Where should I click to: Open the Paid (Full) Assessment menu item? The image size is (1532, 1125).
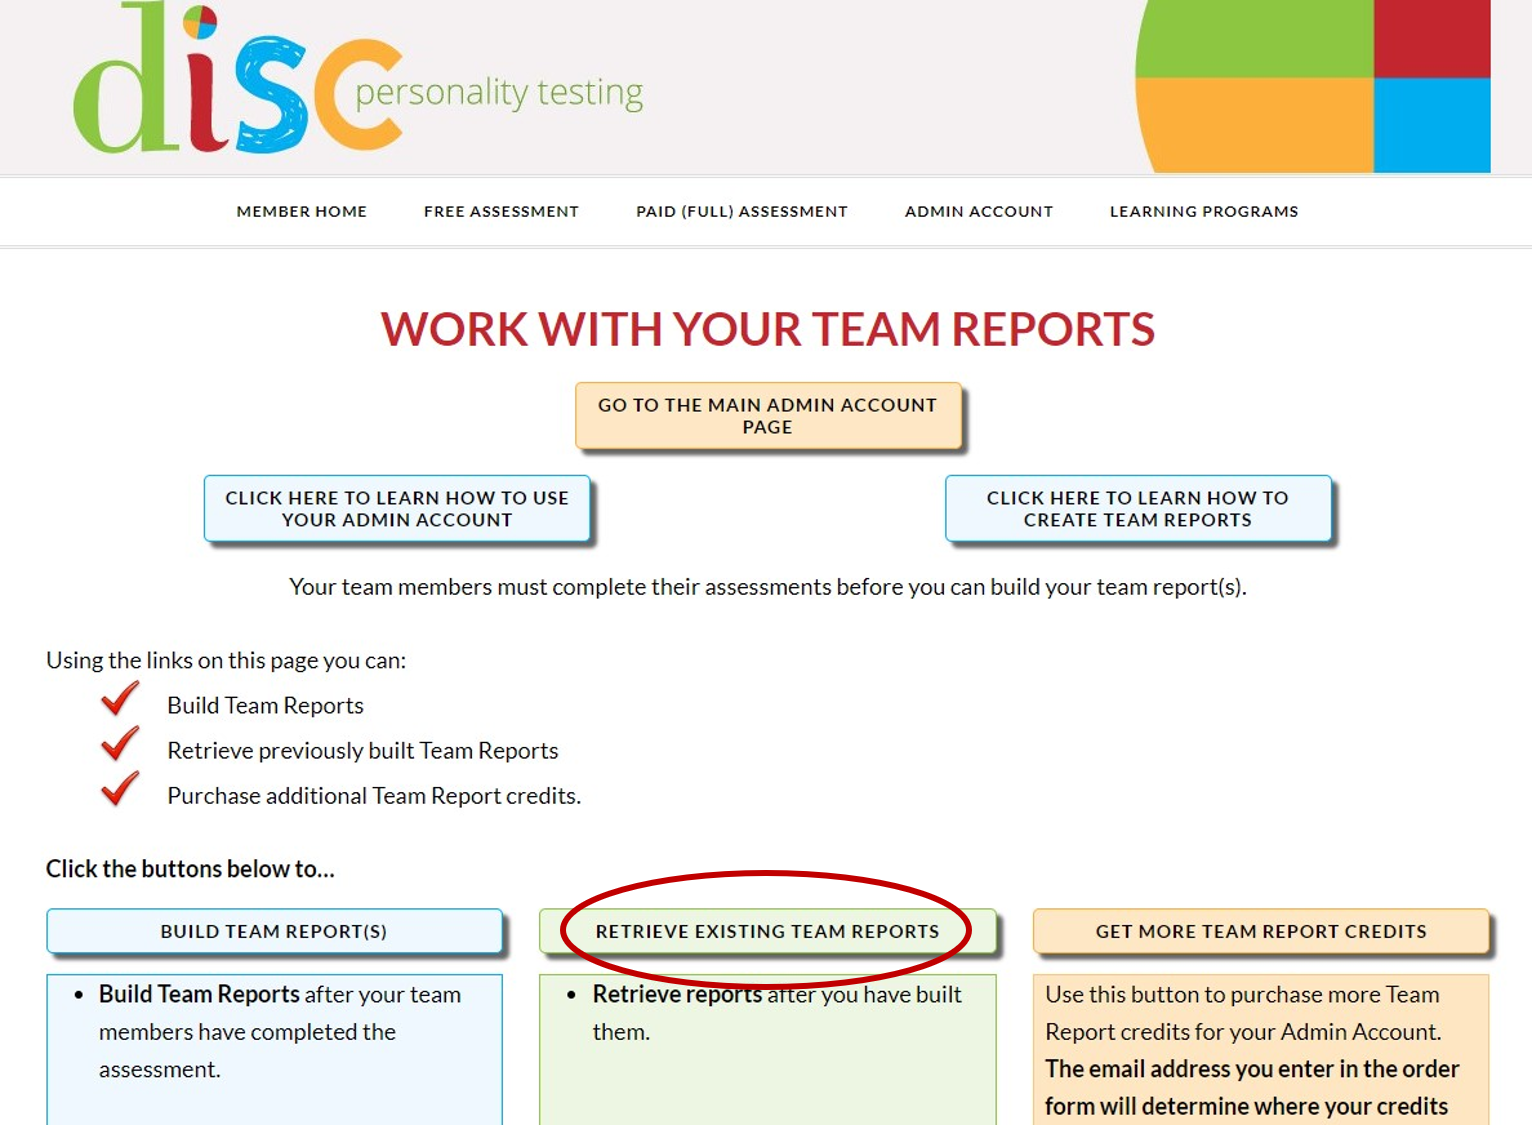coord(742,212)
